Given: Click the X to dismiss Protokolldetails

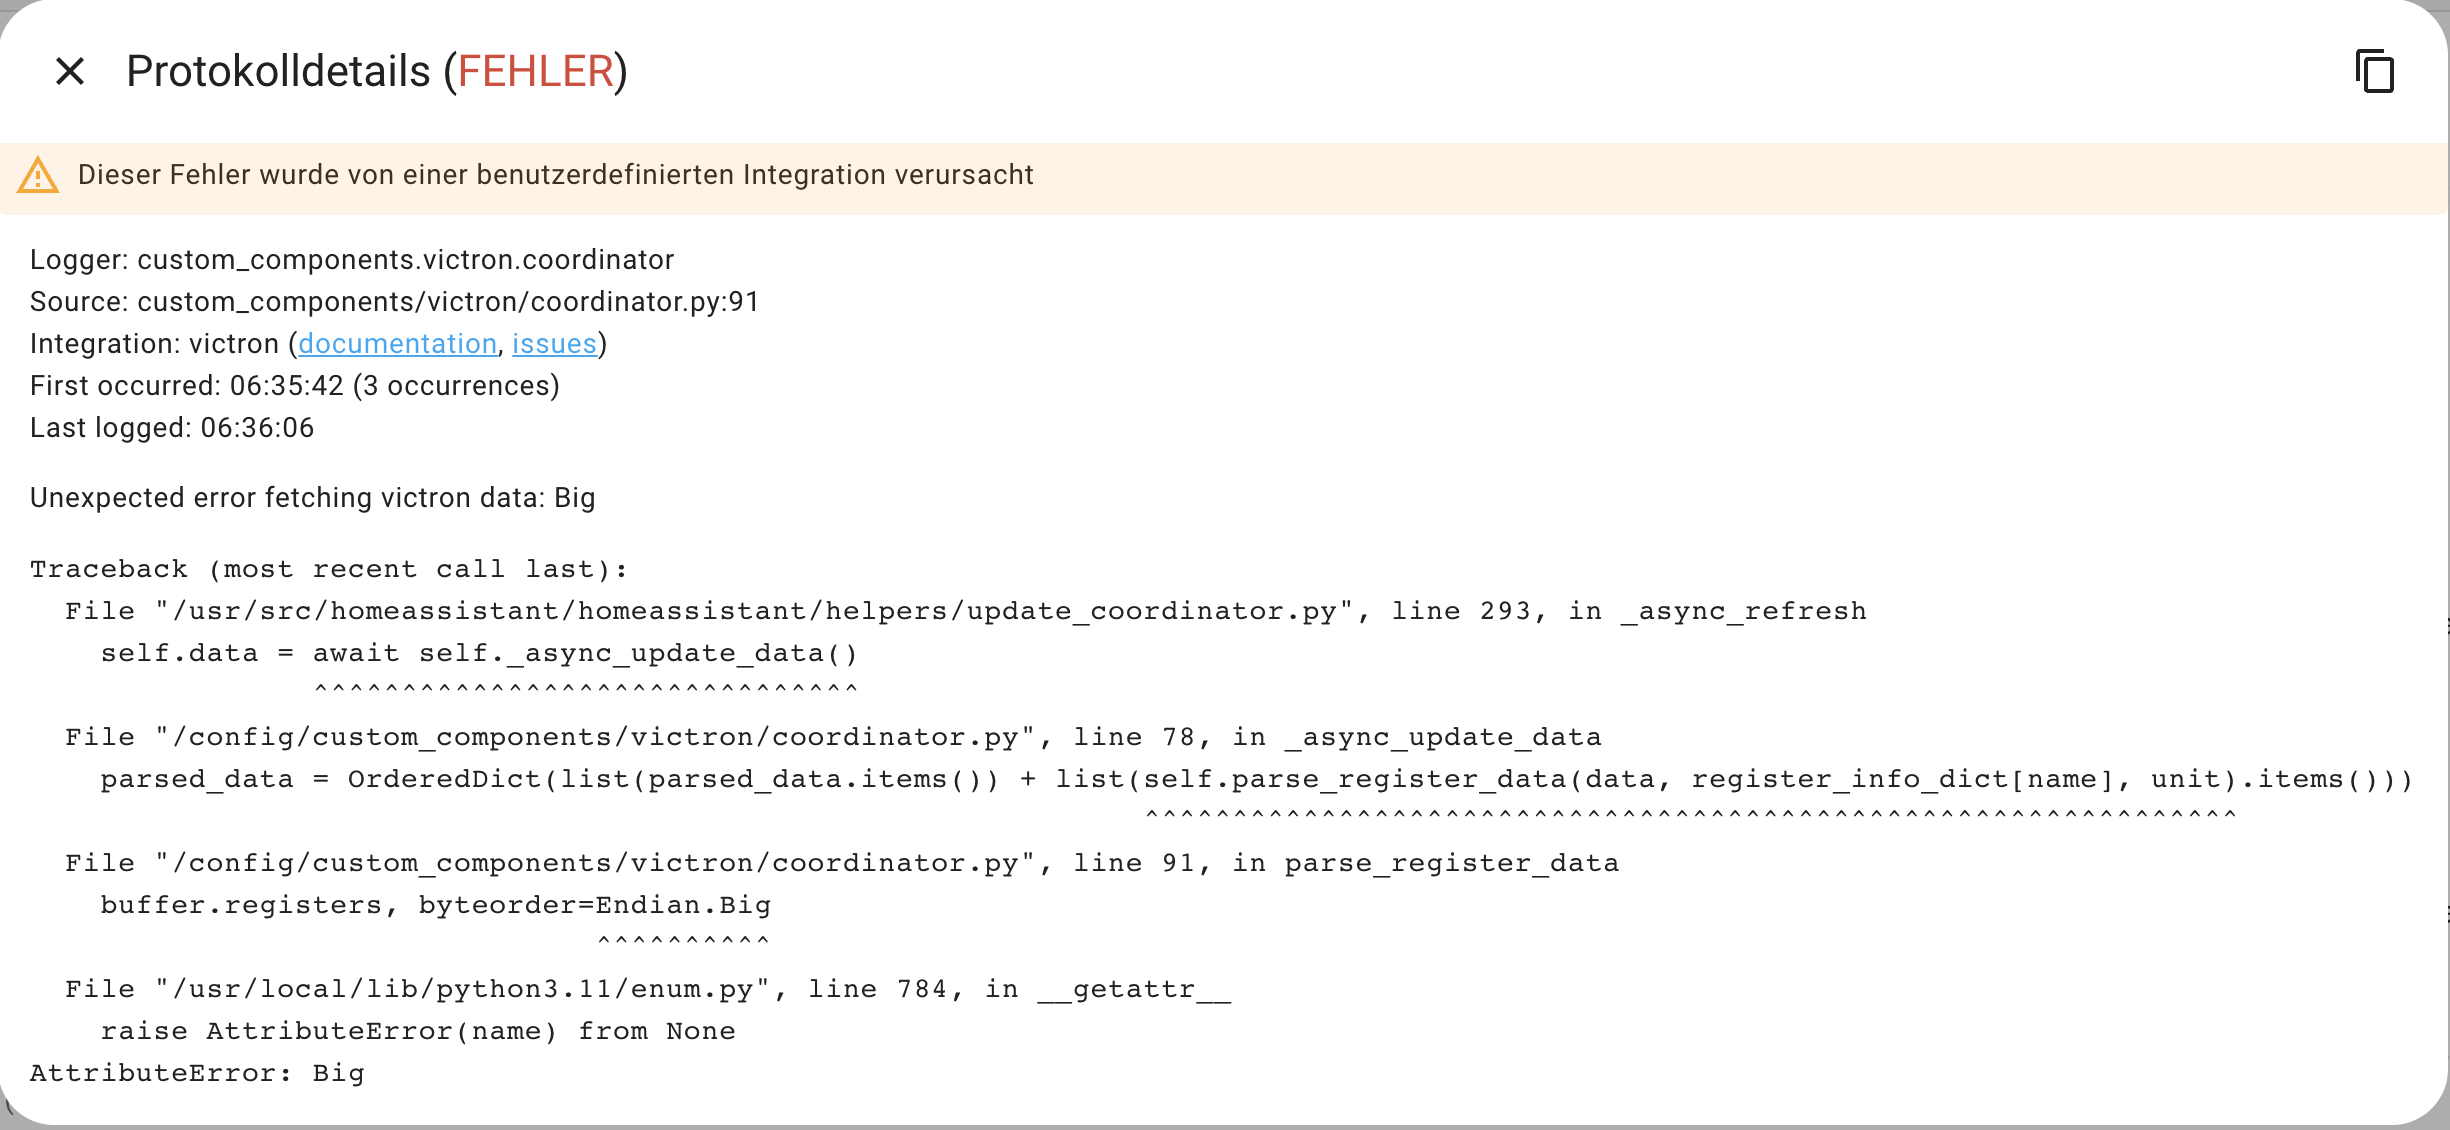Looking at the screenshot, I should [x=70, y=71].
